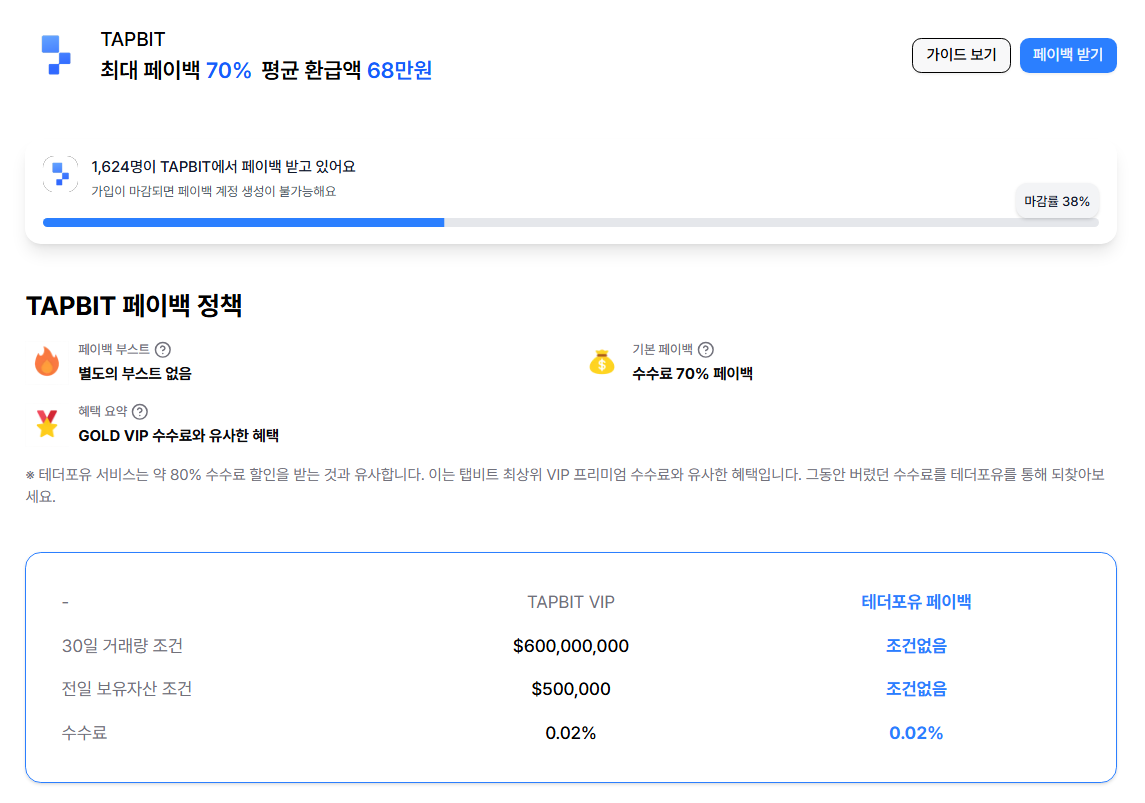Click the 페이백 받기 button
The width and height of the screenshot is (1145, 803).
point(1068,55)
